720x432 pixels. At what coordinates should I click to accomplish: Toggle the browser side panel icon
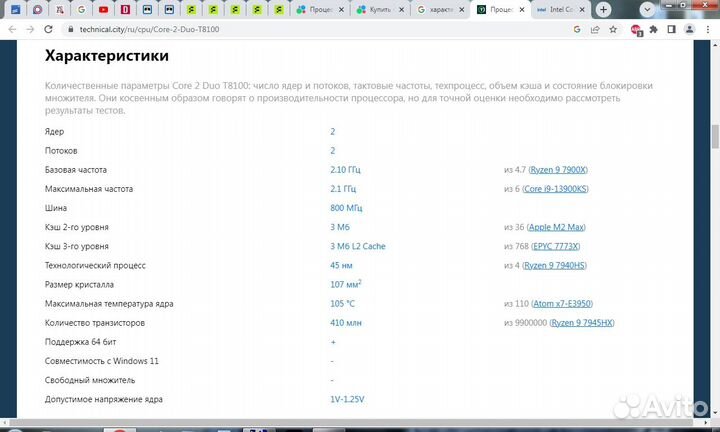tap(671, 29)
